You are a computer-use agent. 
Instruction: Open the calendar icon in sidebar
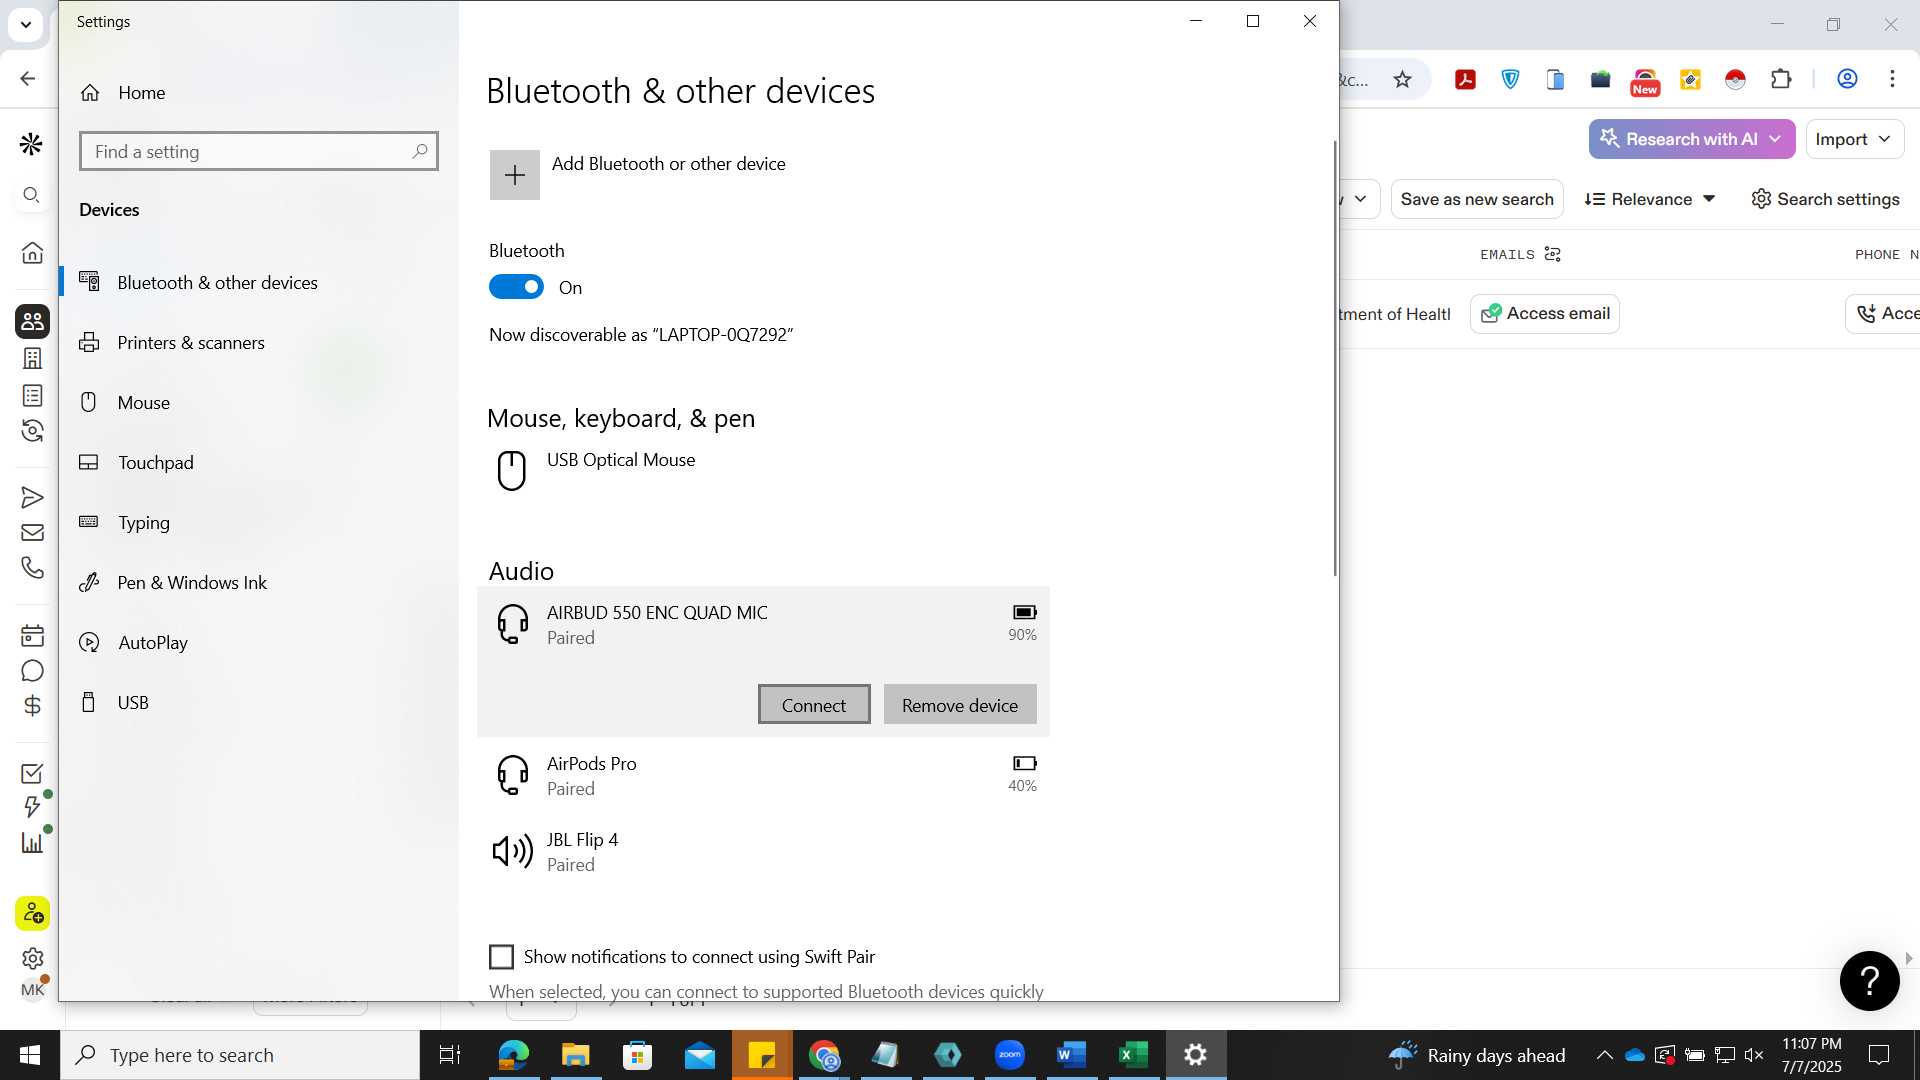32,635
